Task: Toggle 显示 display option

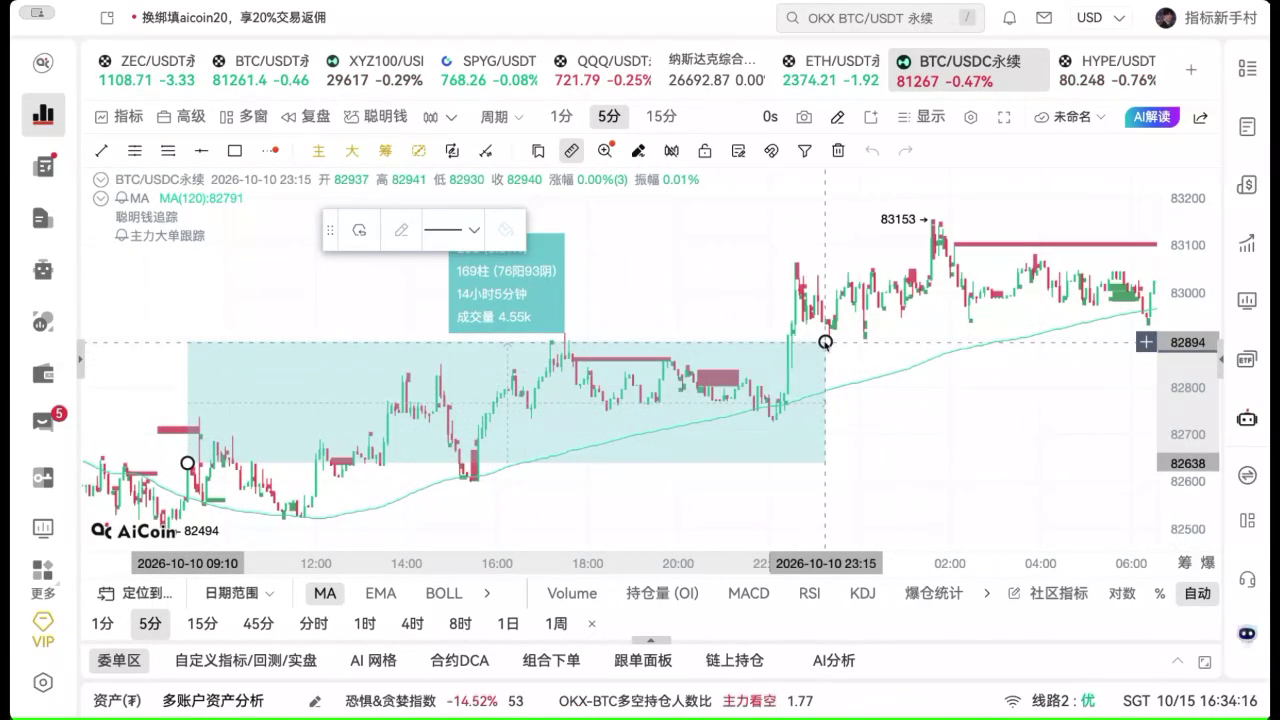Action: (x=921, y=117)
